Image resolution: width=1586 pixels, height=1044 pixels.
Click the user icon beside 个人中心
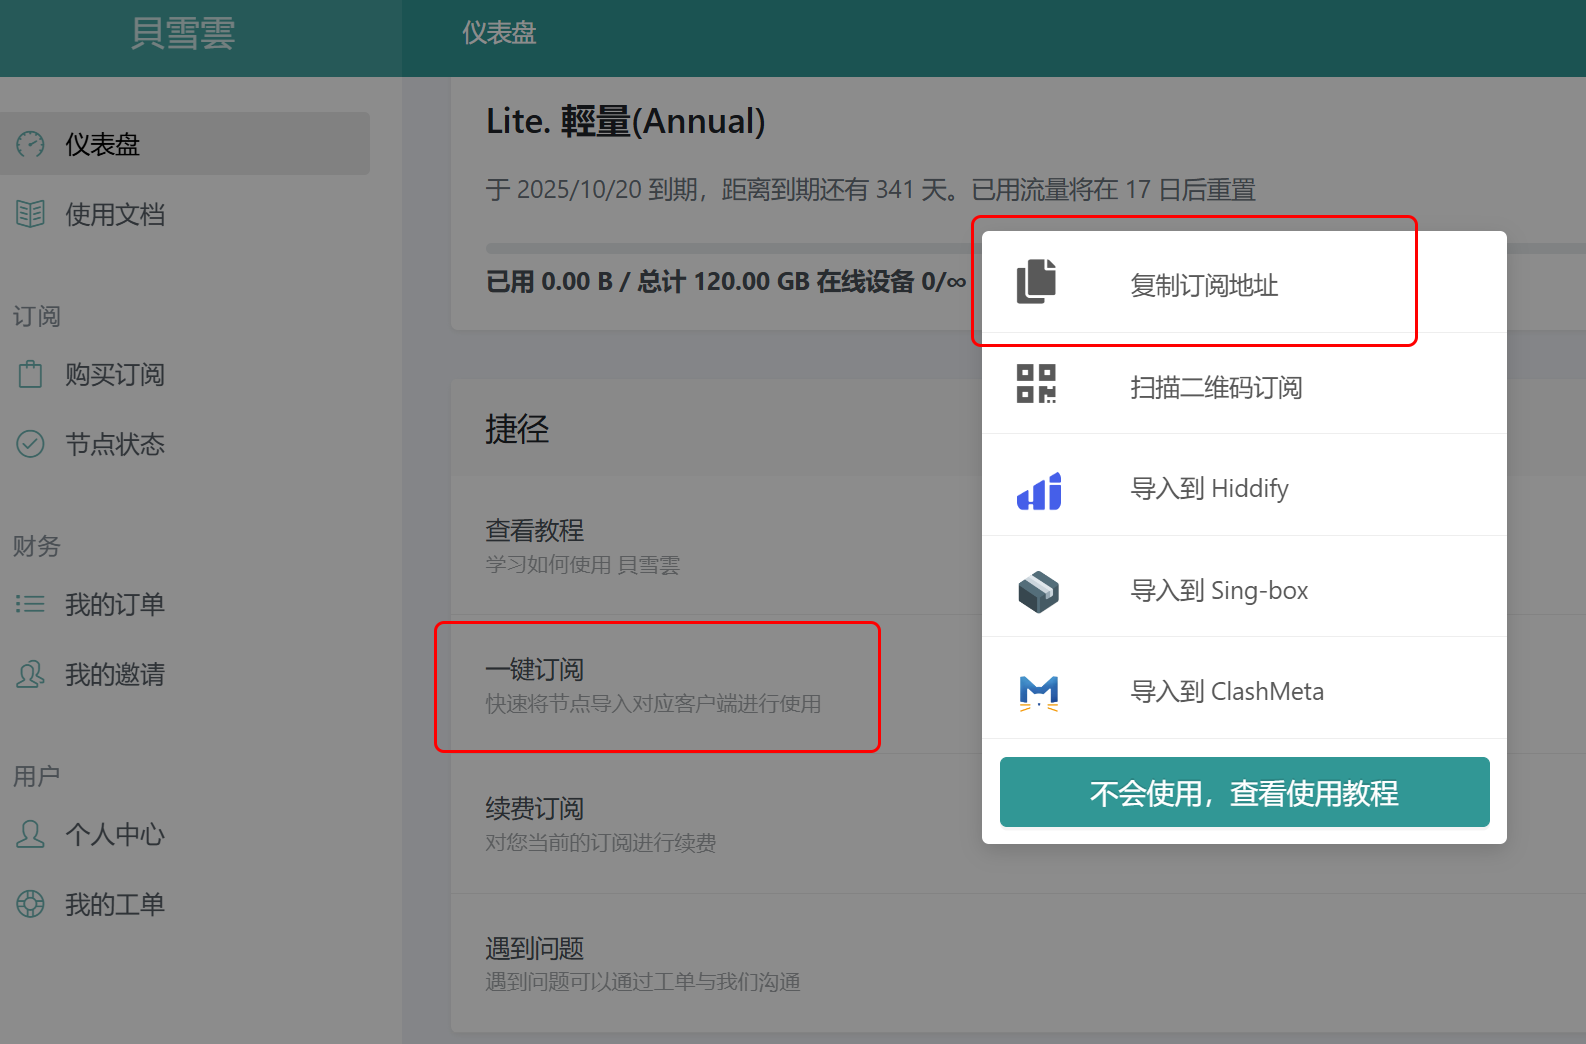pyautogui.click(x=30, y=834)
